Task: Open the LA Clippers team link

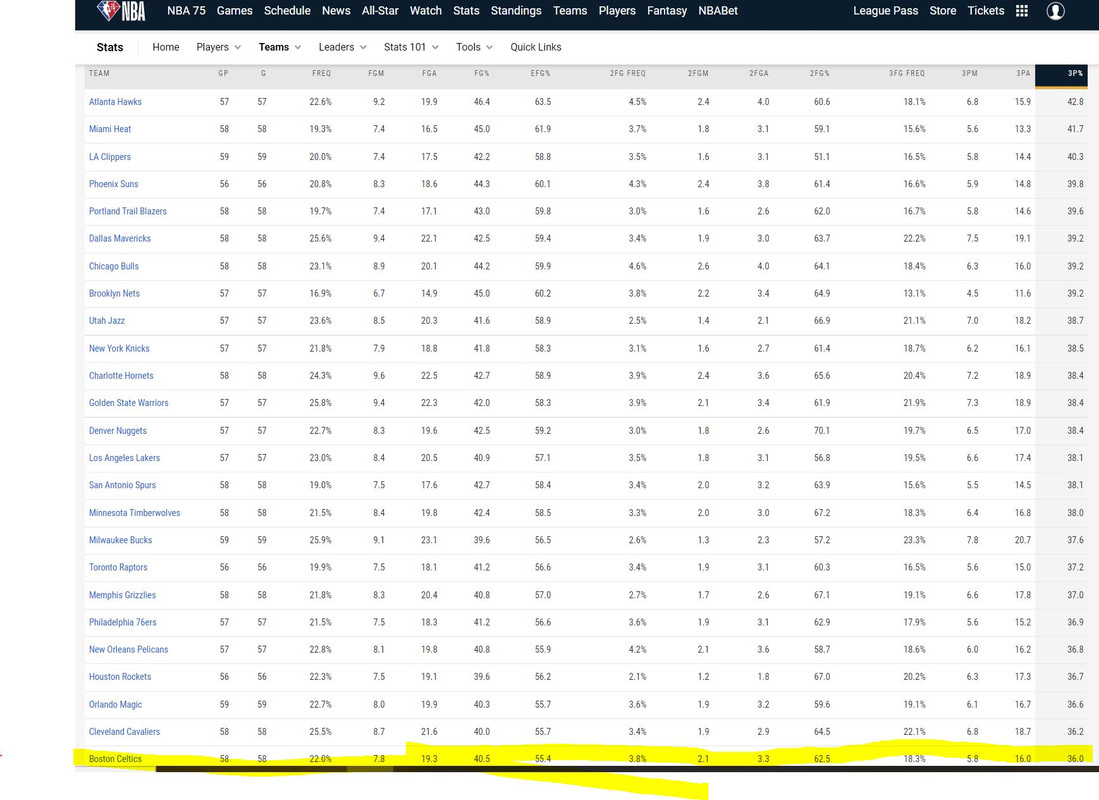Action: [109, 156]
